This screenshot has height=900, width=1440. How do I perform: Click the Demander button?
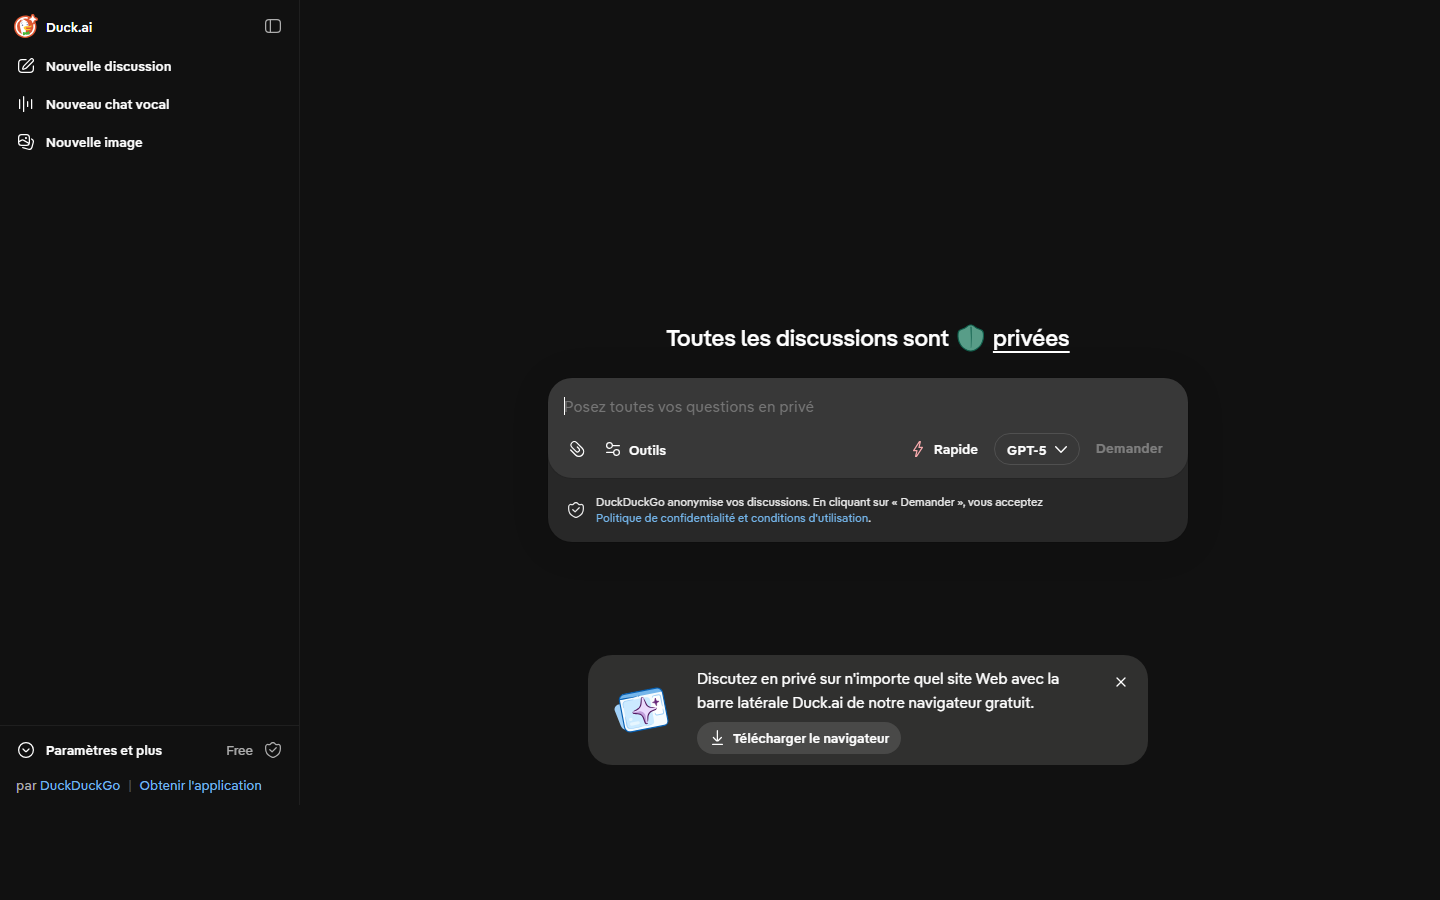tap(1129, 448)
